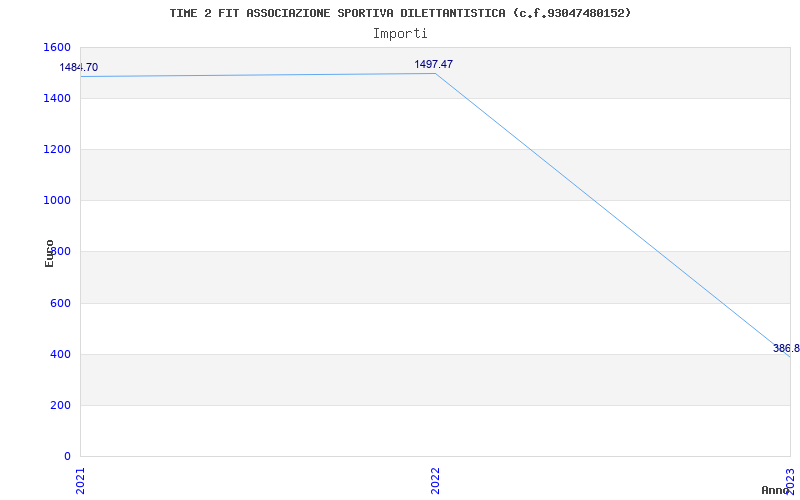The image size is (800, 500).
Task: Click the 0 y-axis value
Action: tap(67, 456)
